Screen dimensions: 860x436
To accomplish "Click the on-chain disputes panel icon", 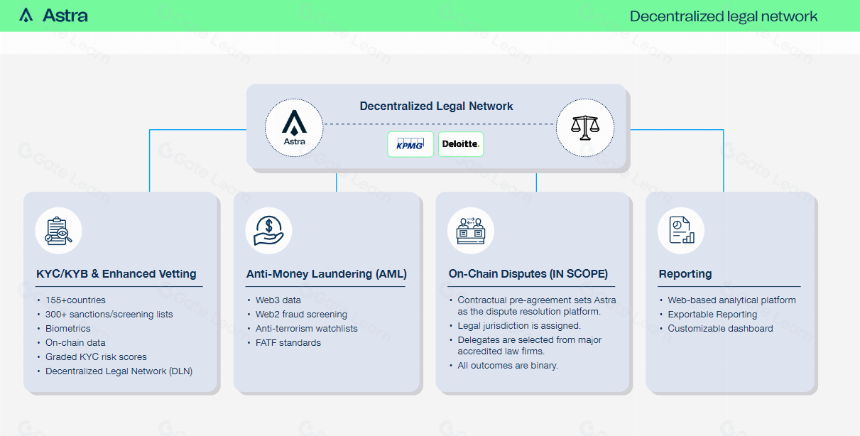I will coord(471,230).
